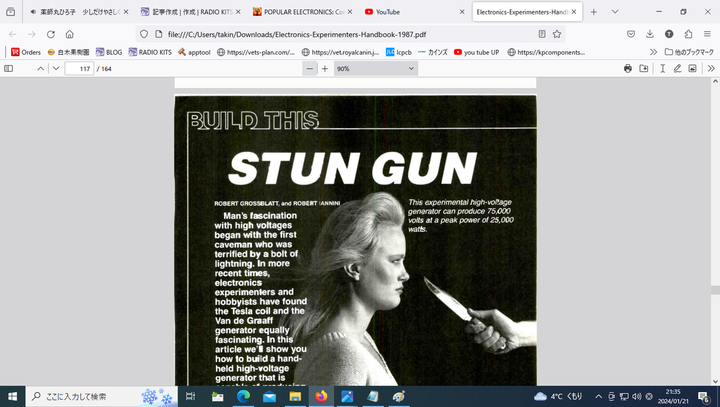This screenshot has height=407, width=720.
Task: Click the taskbar search box
Action: tap(102, 396)
